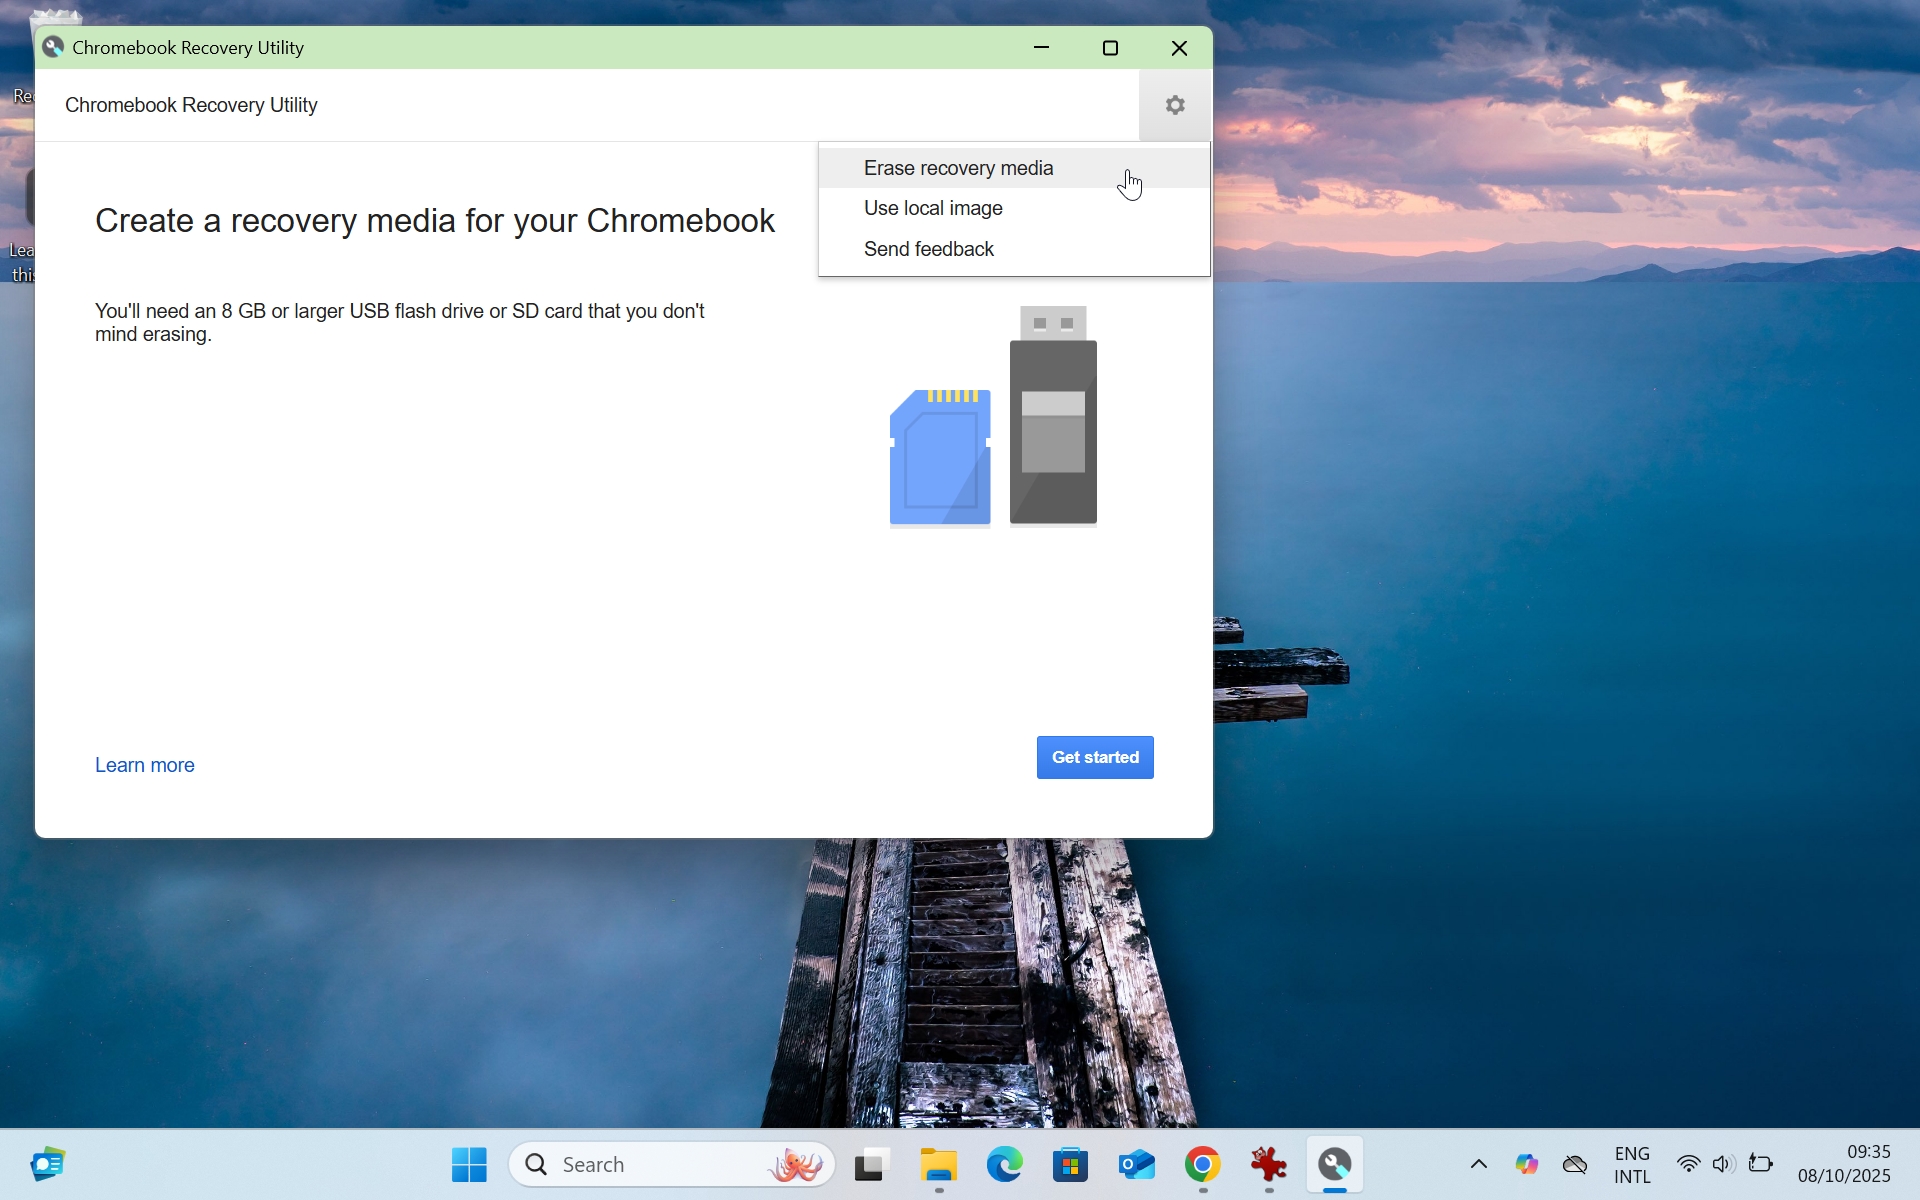
Task: Select "Erase recovery media" from the menu
Action: coord(958,167)
